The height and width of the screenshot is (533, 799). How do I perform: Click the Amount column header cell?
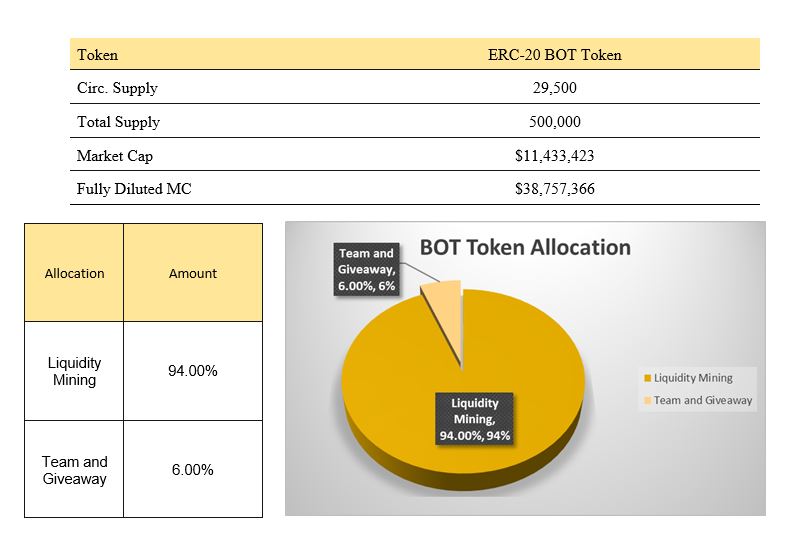pyautogui.click(x=193, y=273)
